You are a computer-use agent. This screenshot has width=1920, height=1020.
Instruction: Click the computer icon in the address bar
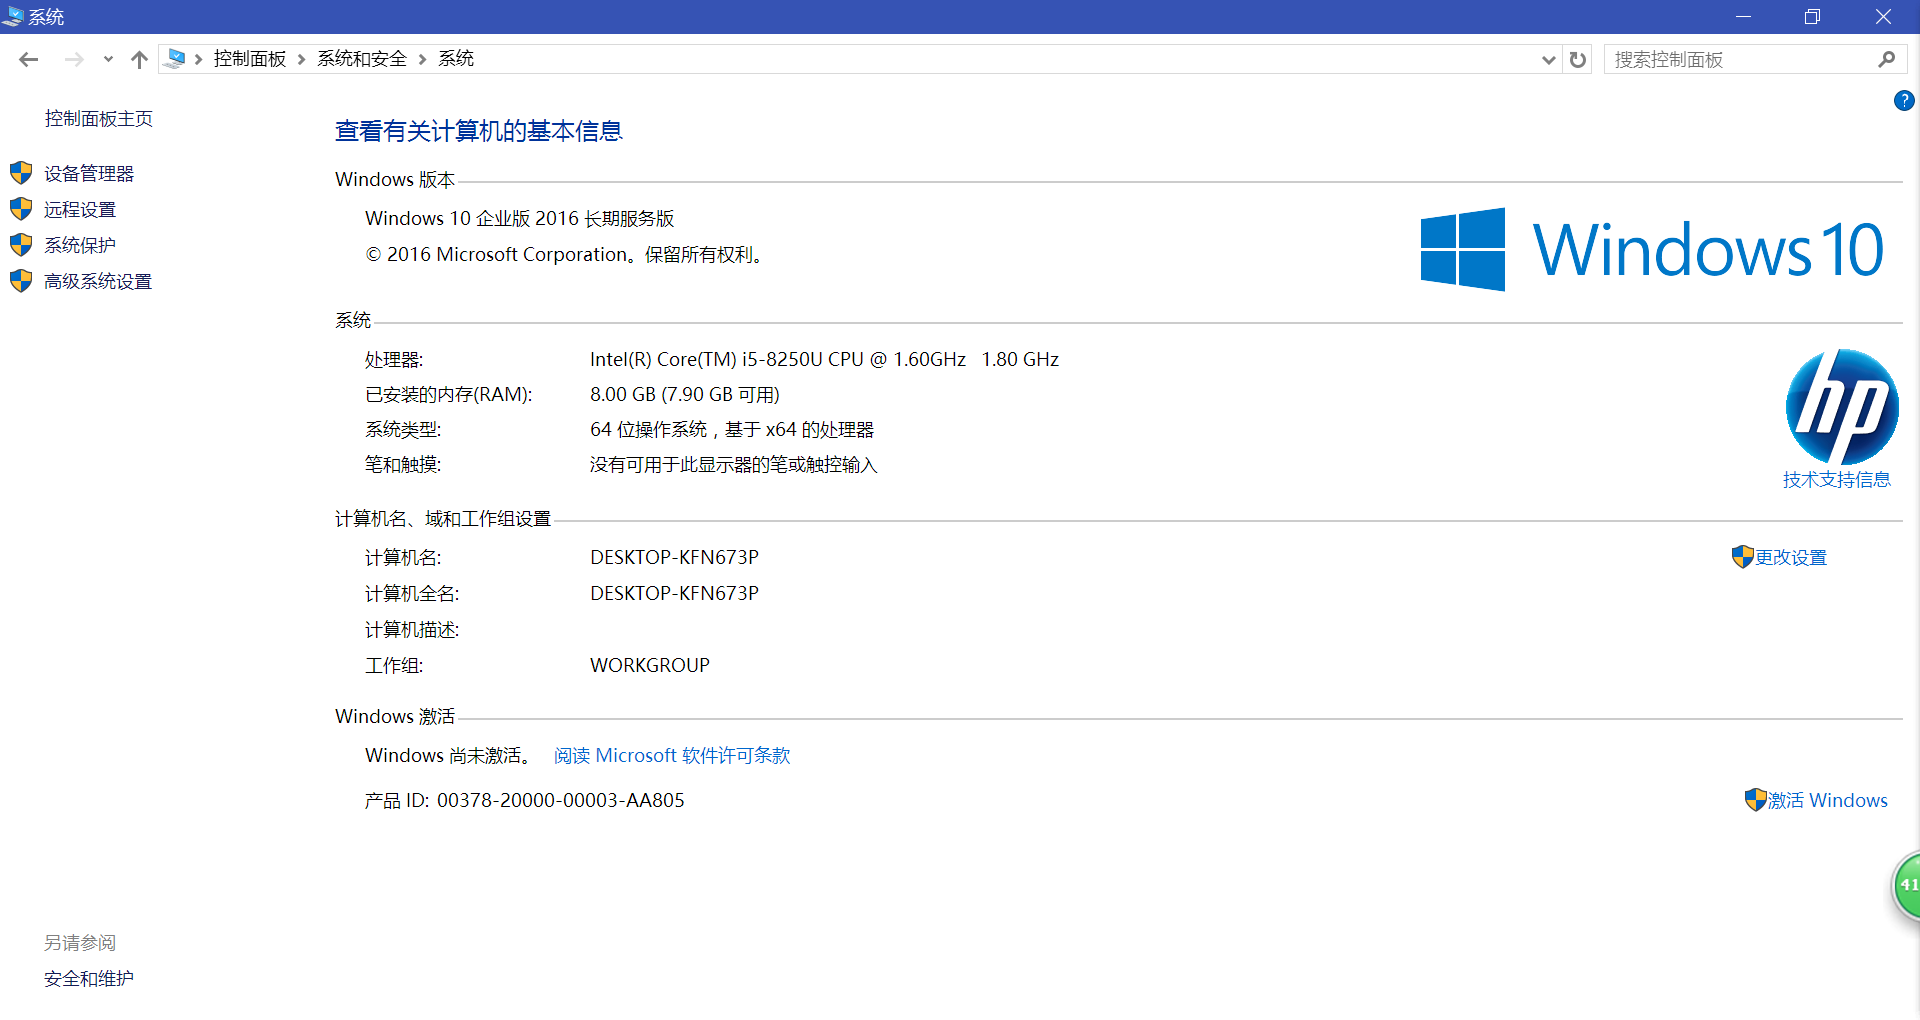[176, 58]
